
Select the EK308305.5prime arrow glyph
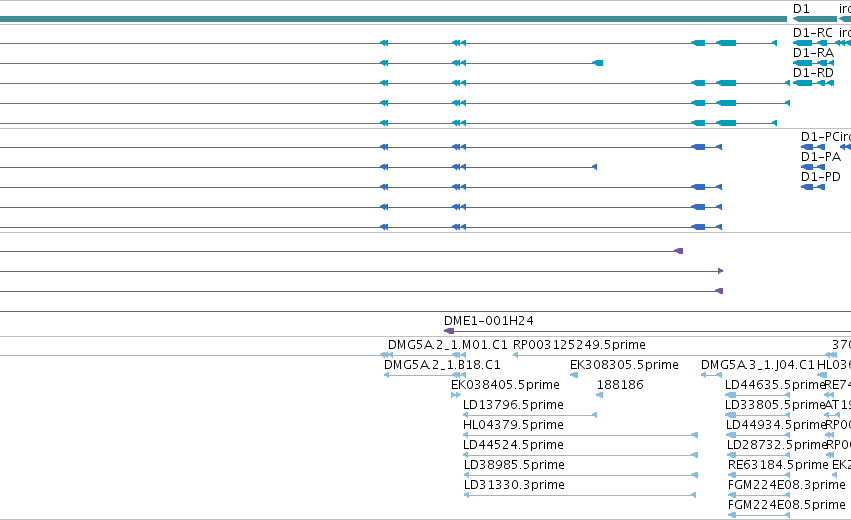(574, 375)
